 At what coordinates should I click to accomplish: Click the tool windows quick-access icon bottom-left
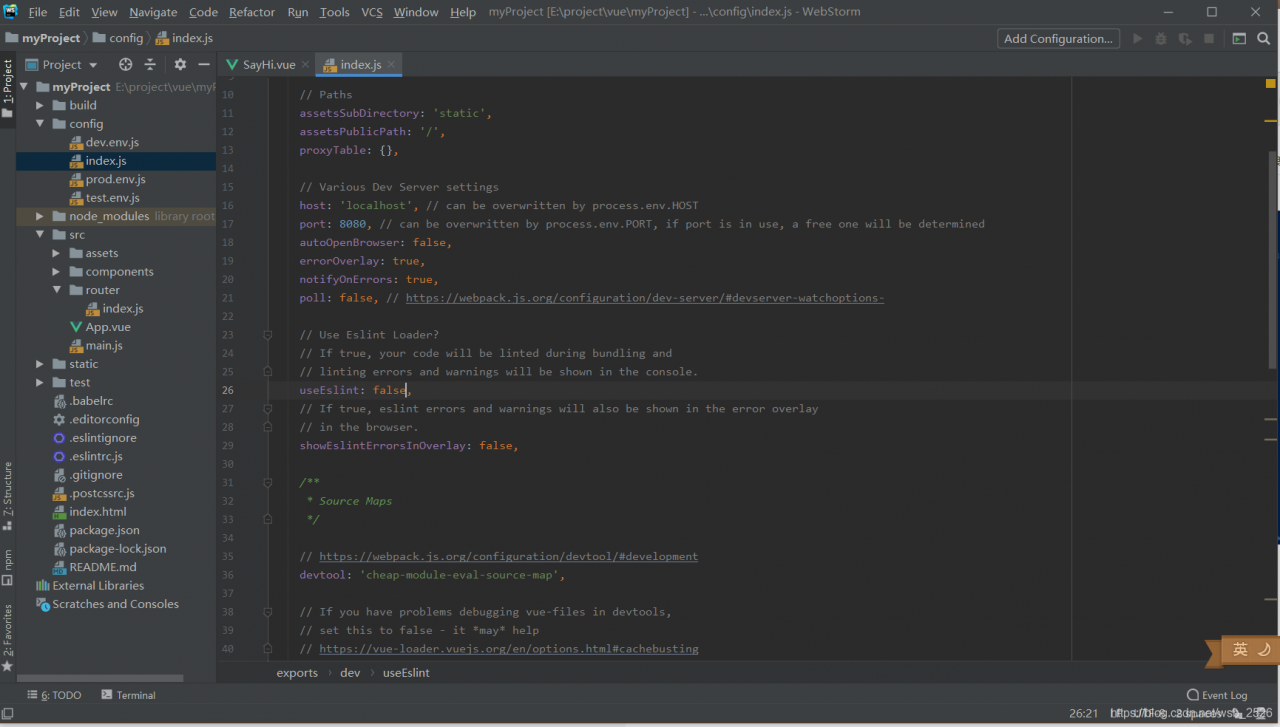(8, 713)
